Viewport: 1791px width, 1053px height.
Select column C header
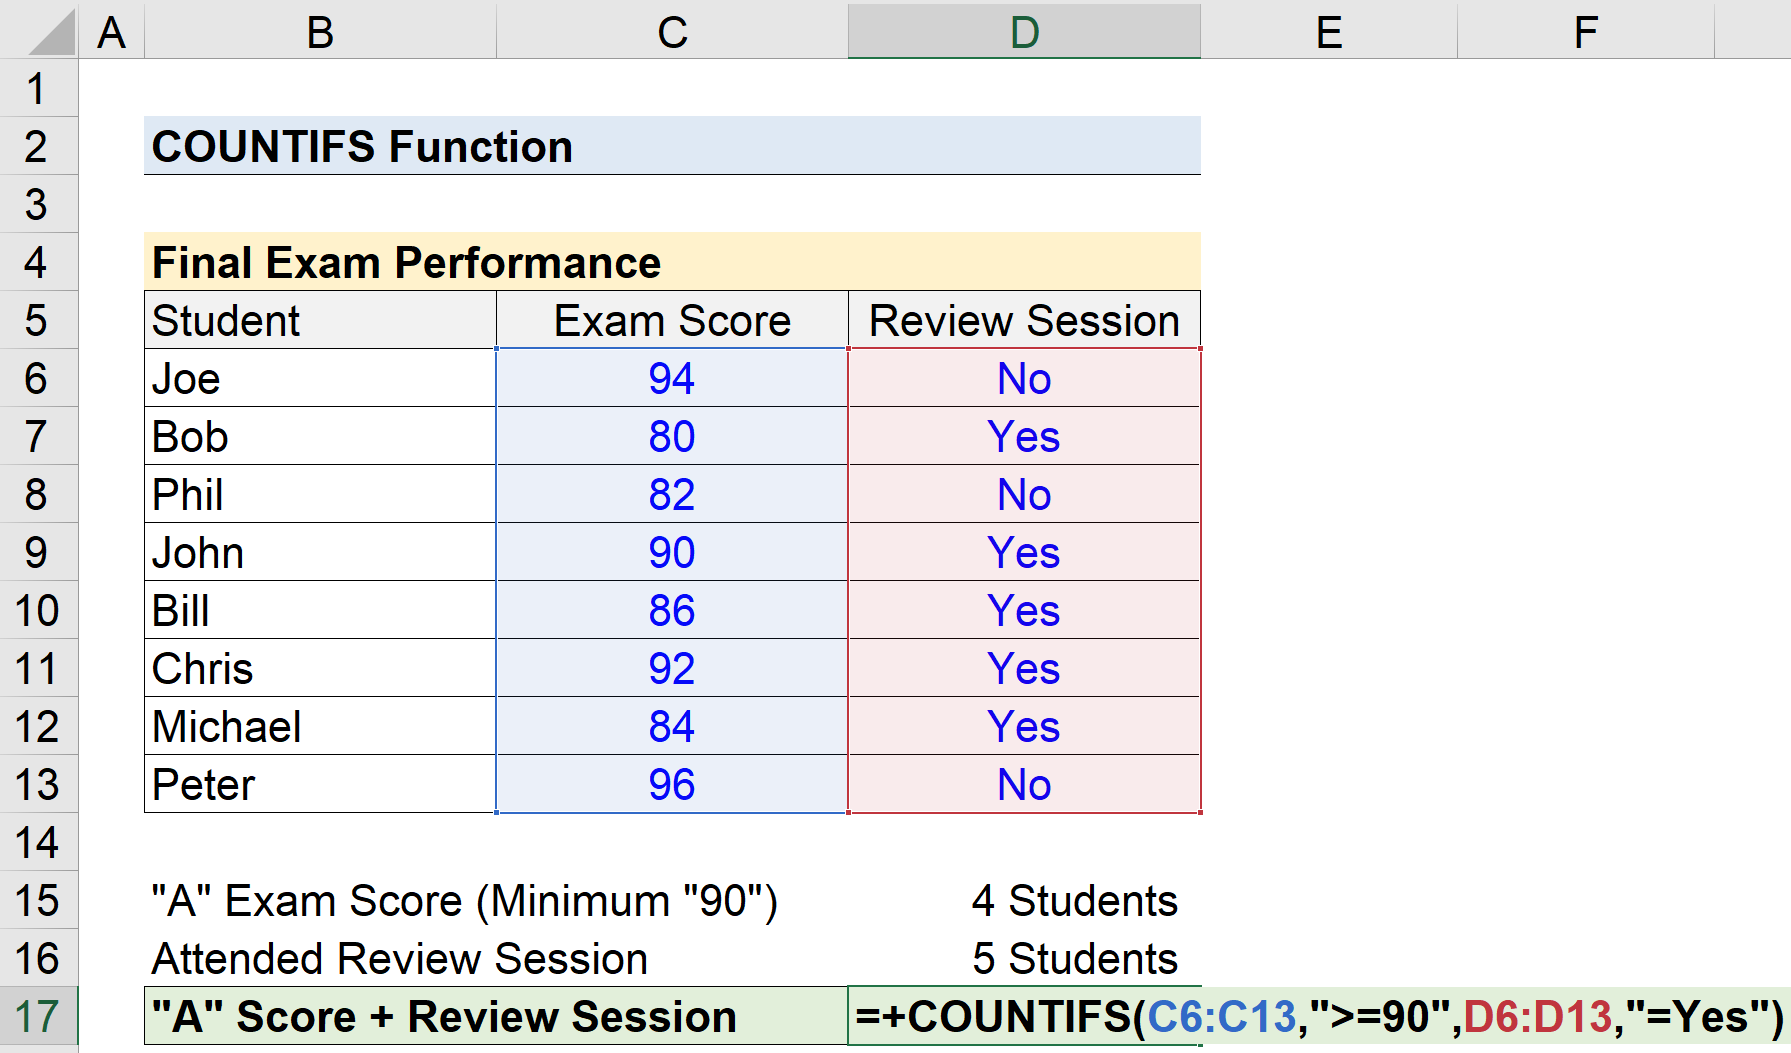click(x=672, y=31)
